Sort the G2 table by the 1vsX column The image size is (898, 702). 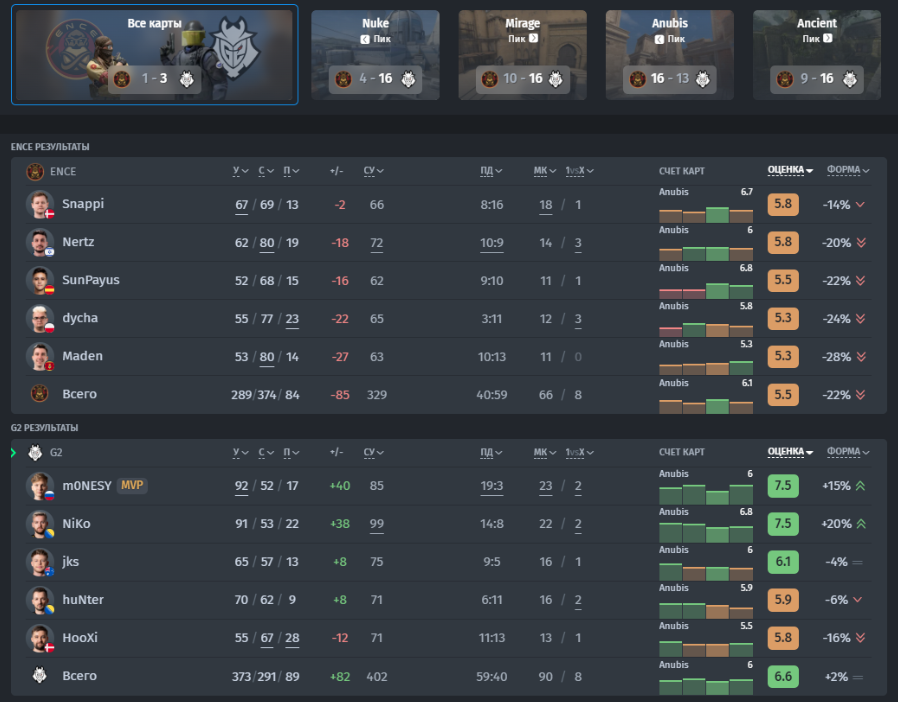(580, 452)
